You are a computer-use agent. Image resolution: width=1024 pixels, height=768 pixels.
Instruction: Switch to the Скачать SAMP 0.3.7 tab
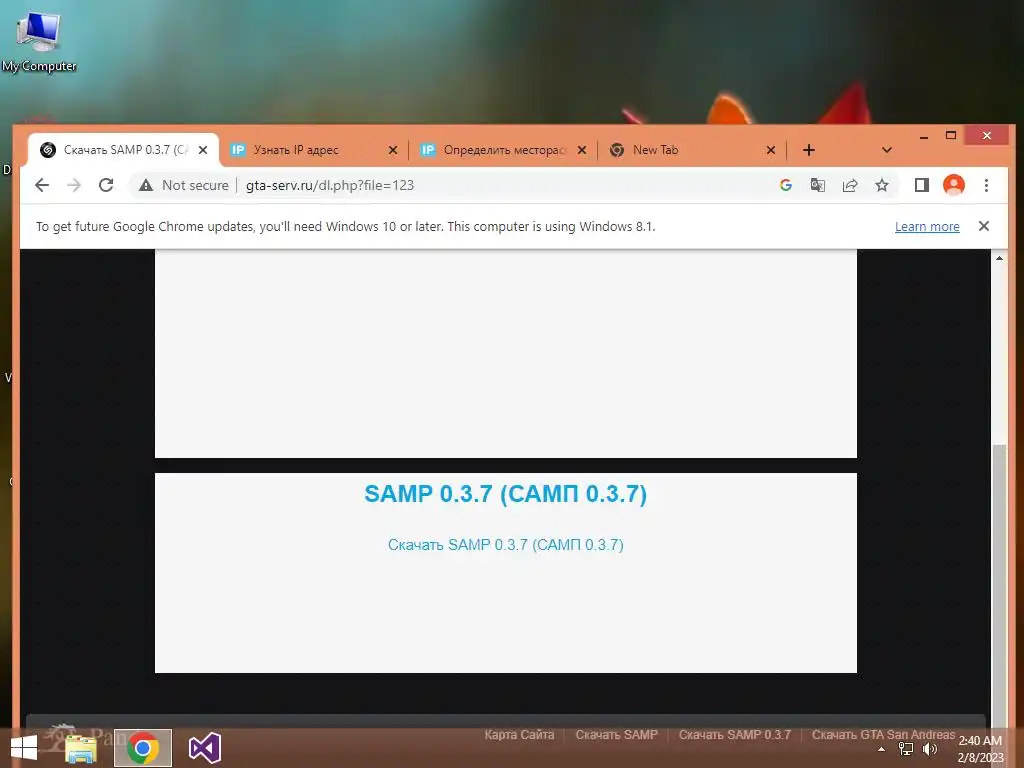click(121, 150)
